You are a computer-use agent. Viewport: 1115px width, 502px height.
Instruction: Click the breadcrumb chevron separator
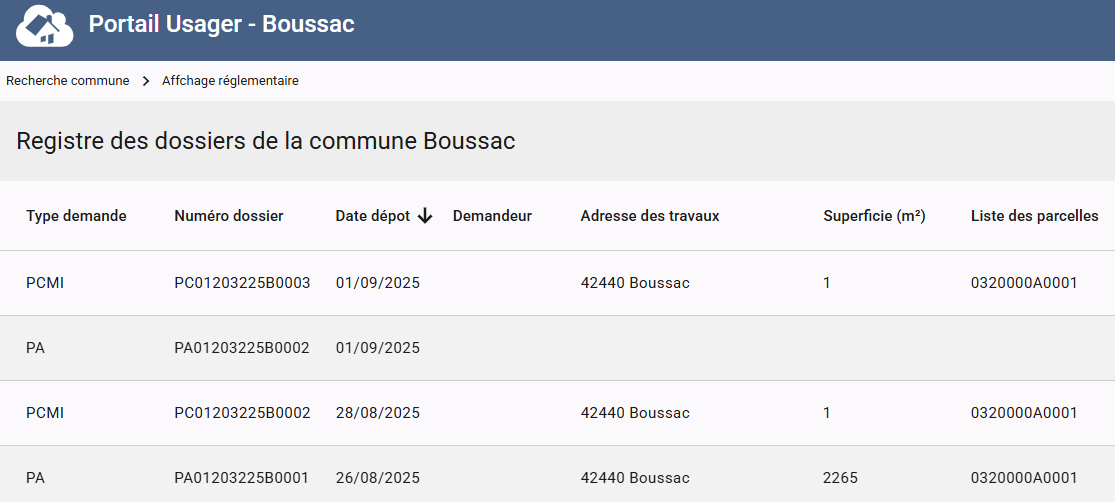146,81
